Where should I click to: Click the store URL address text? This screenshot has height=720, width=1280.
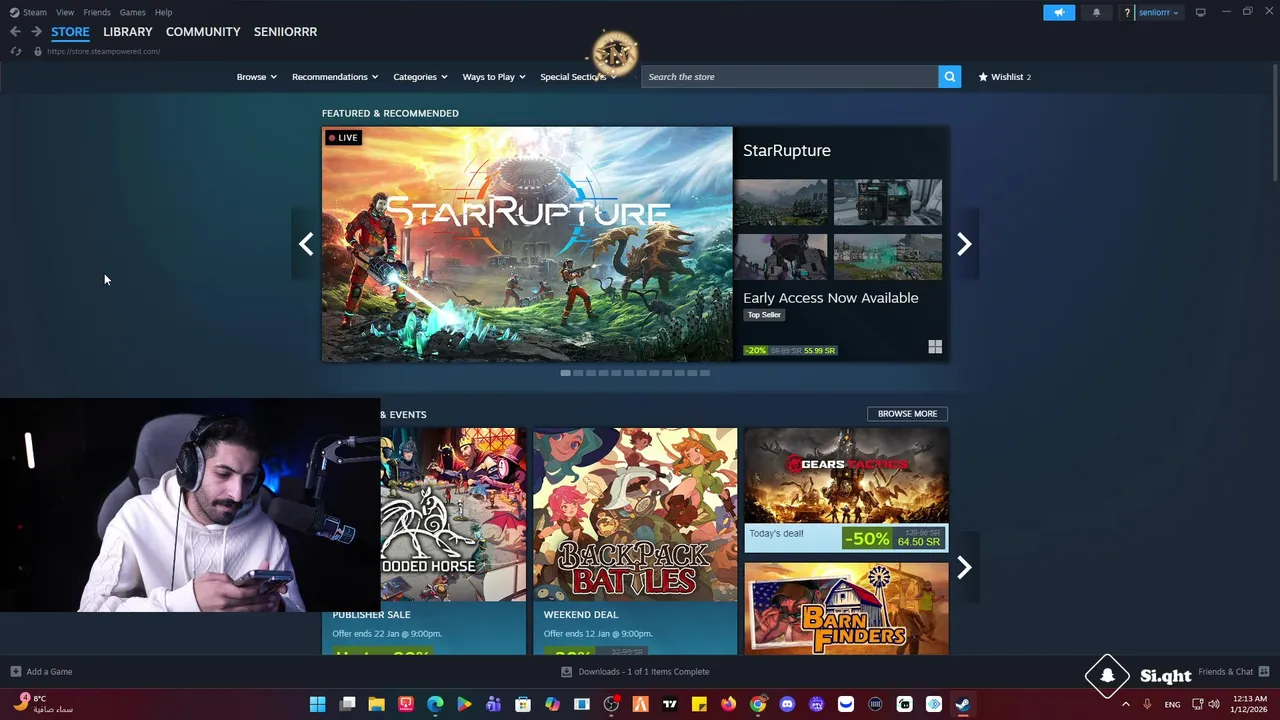tap(103, 51)
